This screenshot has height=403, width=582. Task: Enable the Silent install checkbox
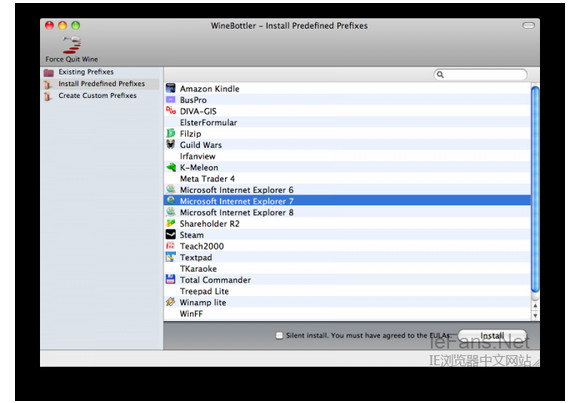click(x=279, y=335)
